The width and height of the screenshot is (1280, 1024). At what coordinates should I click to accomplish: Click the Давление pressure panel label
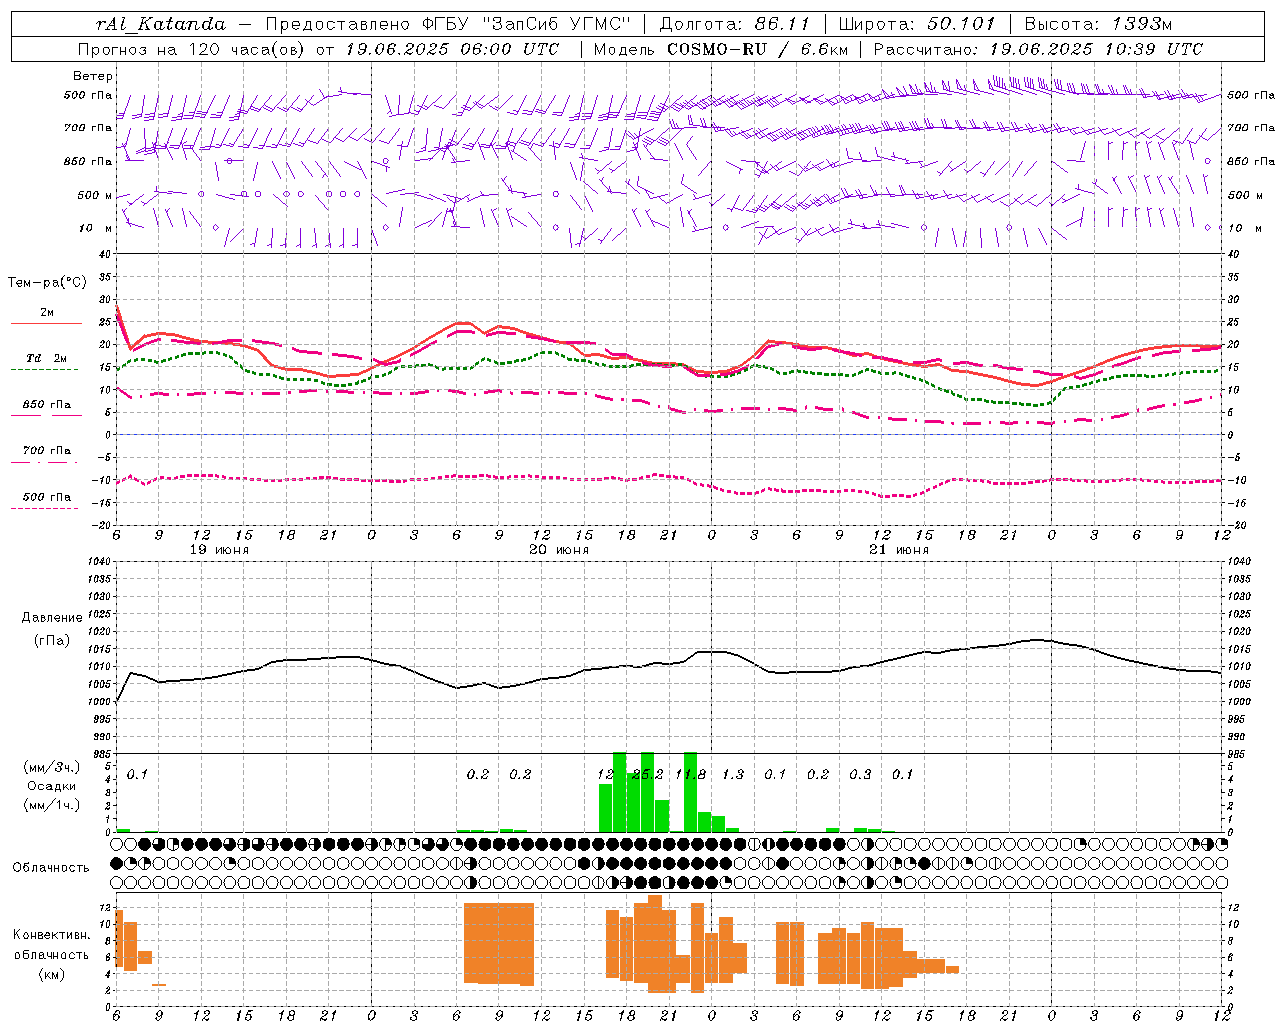pyautogui.click(x=52, y=618)
